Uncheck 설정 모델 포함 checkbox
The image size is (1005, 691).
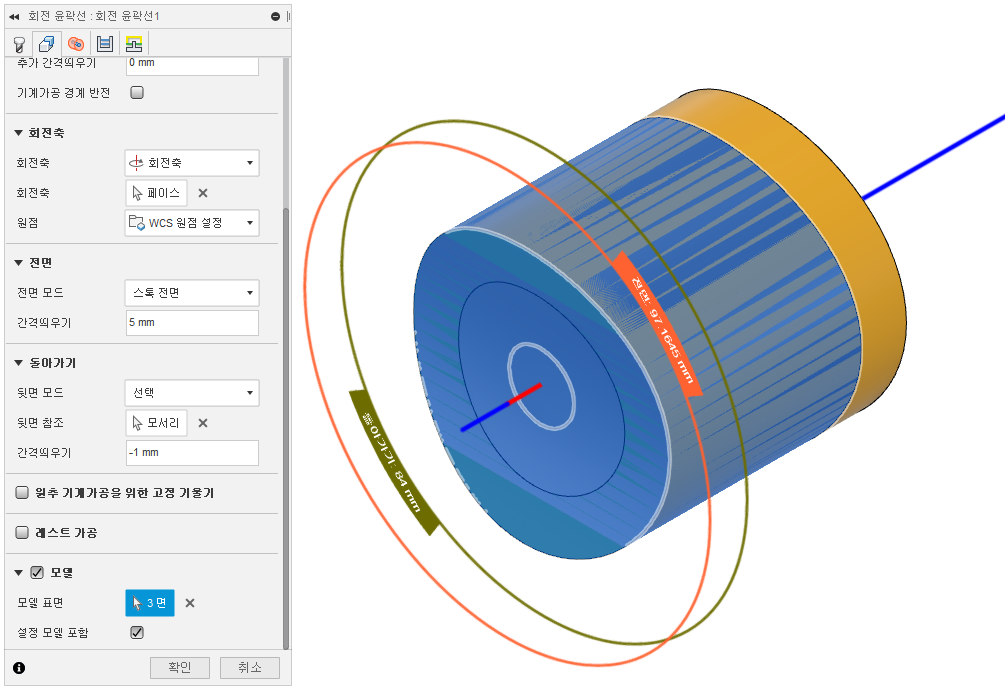click(x=137, y=633)
